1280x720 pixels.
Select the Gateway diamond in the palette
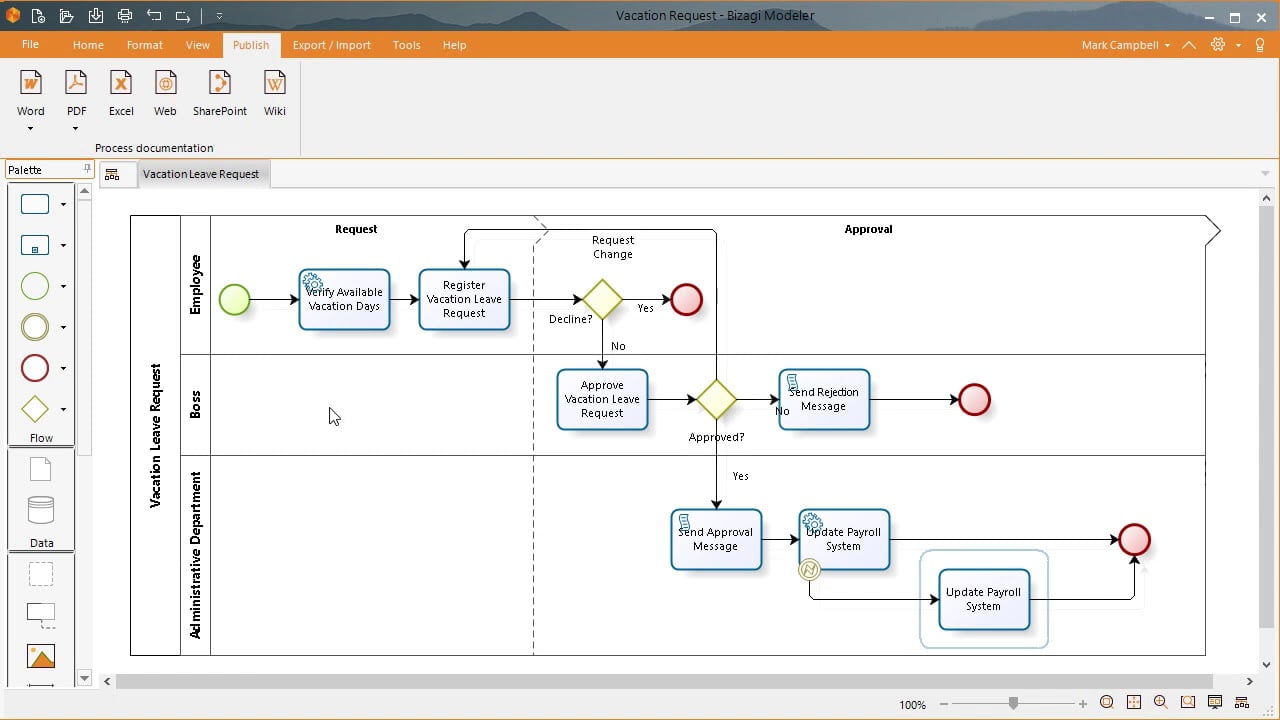(35, 409)
